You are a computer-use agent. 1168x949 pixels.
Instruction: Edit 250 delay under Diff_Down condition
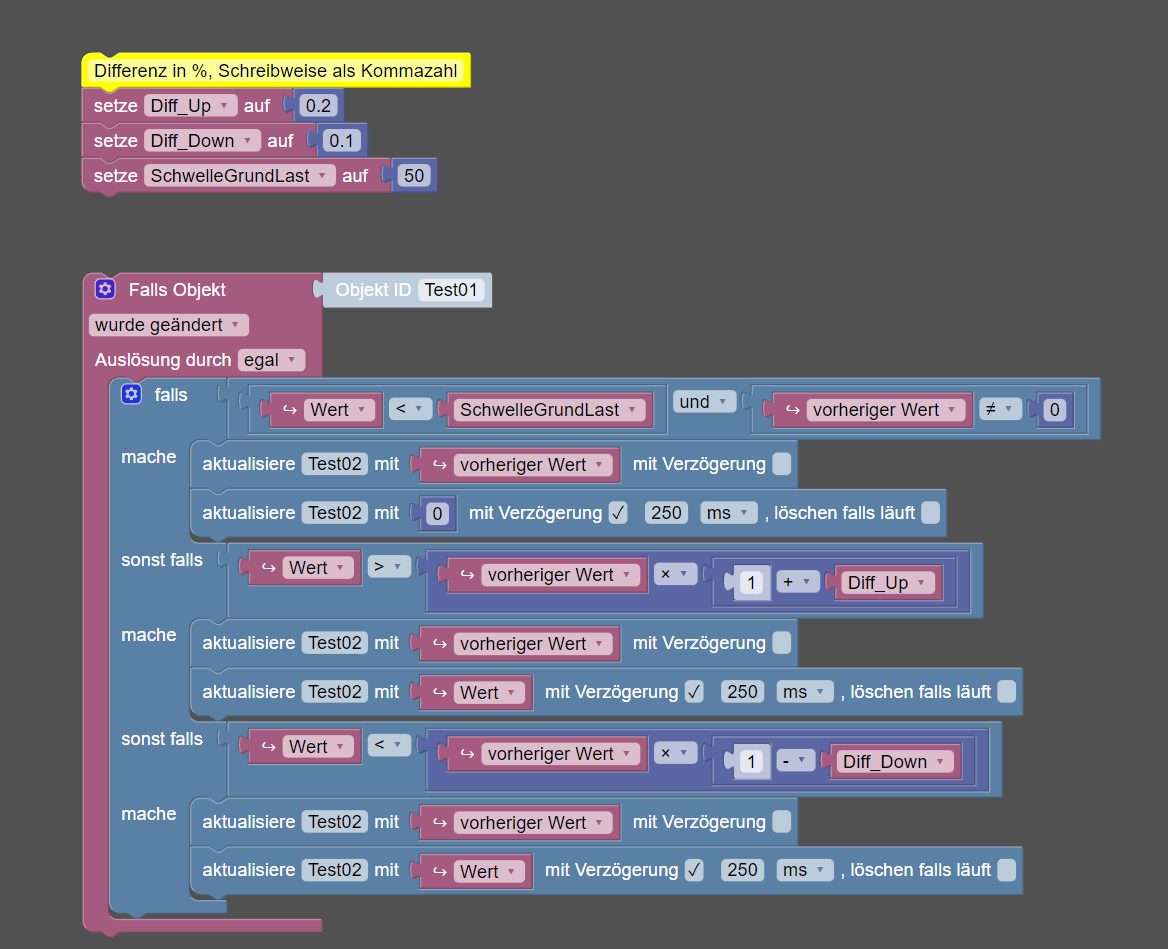tap(743, 870)
